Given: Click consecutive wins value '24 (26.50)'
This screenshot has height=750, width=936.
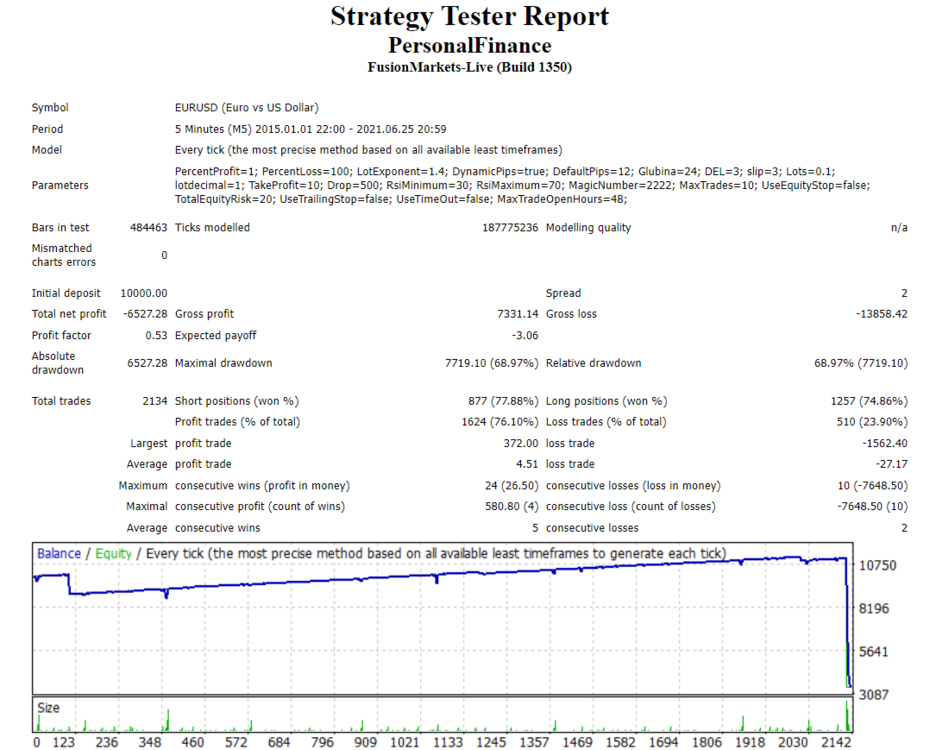Looking at the screenshot, I should tap(512, 486).
